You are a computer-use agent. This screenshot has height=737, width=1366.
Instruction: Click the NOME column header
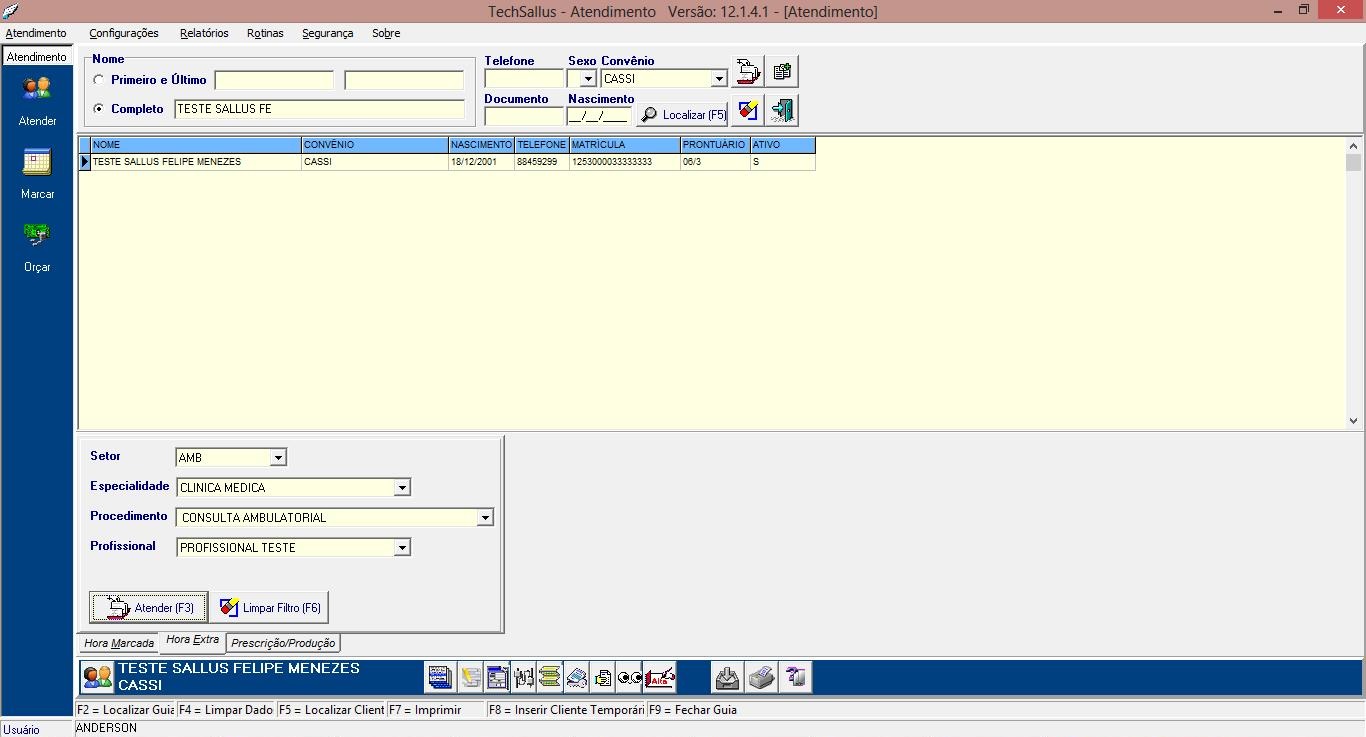coord(196,145)
